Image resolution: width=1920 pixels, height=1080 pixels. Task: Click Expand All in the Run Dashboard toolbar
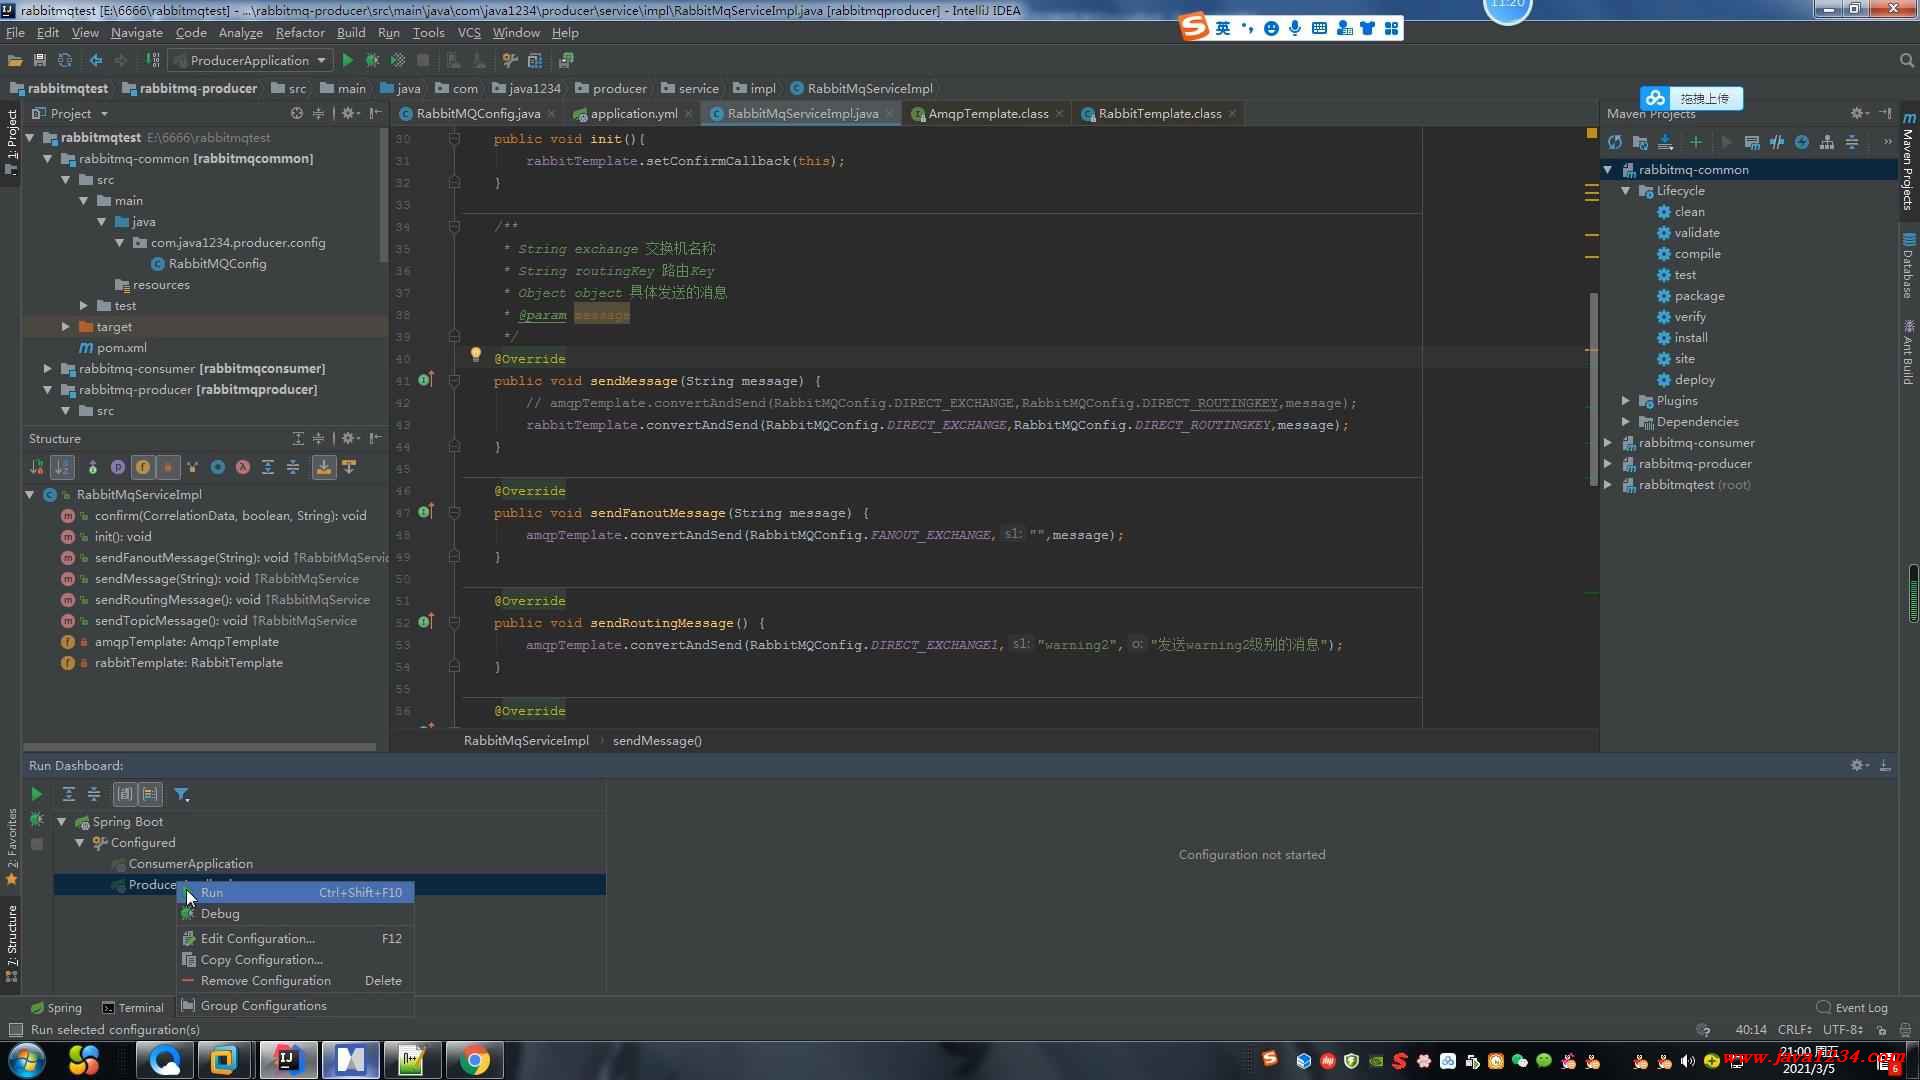pos(69,794)
